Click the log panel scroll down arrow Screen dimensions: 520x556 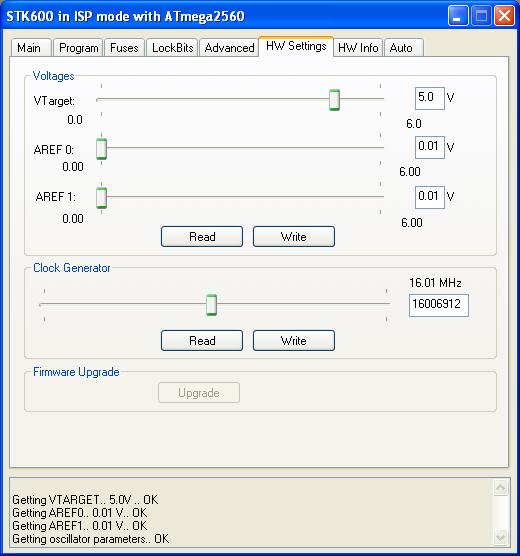pyautogui.click(x=500, y=537)
